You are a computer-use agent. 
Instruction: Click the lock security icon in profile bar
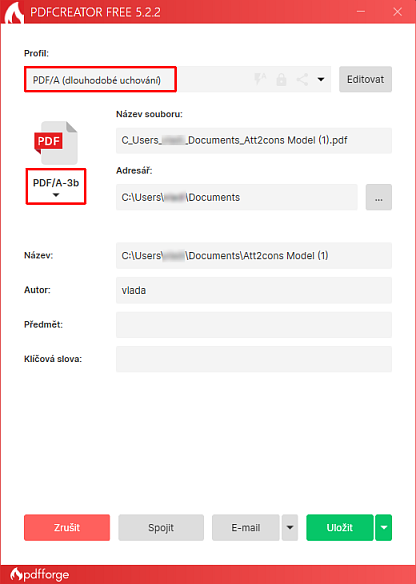(281, 79)
